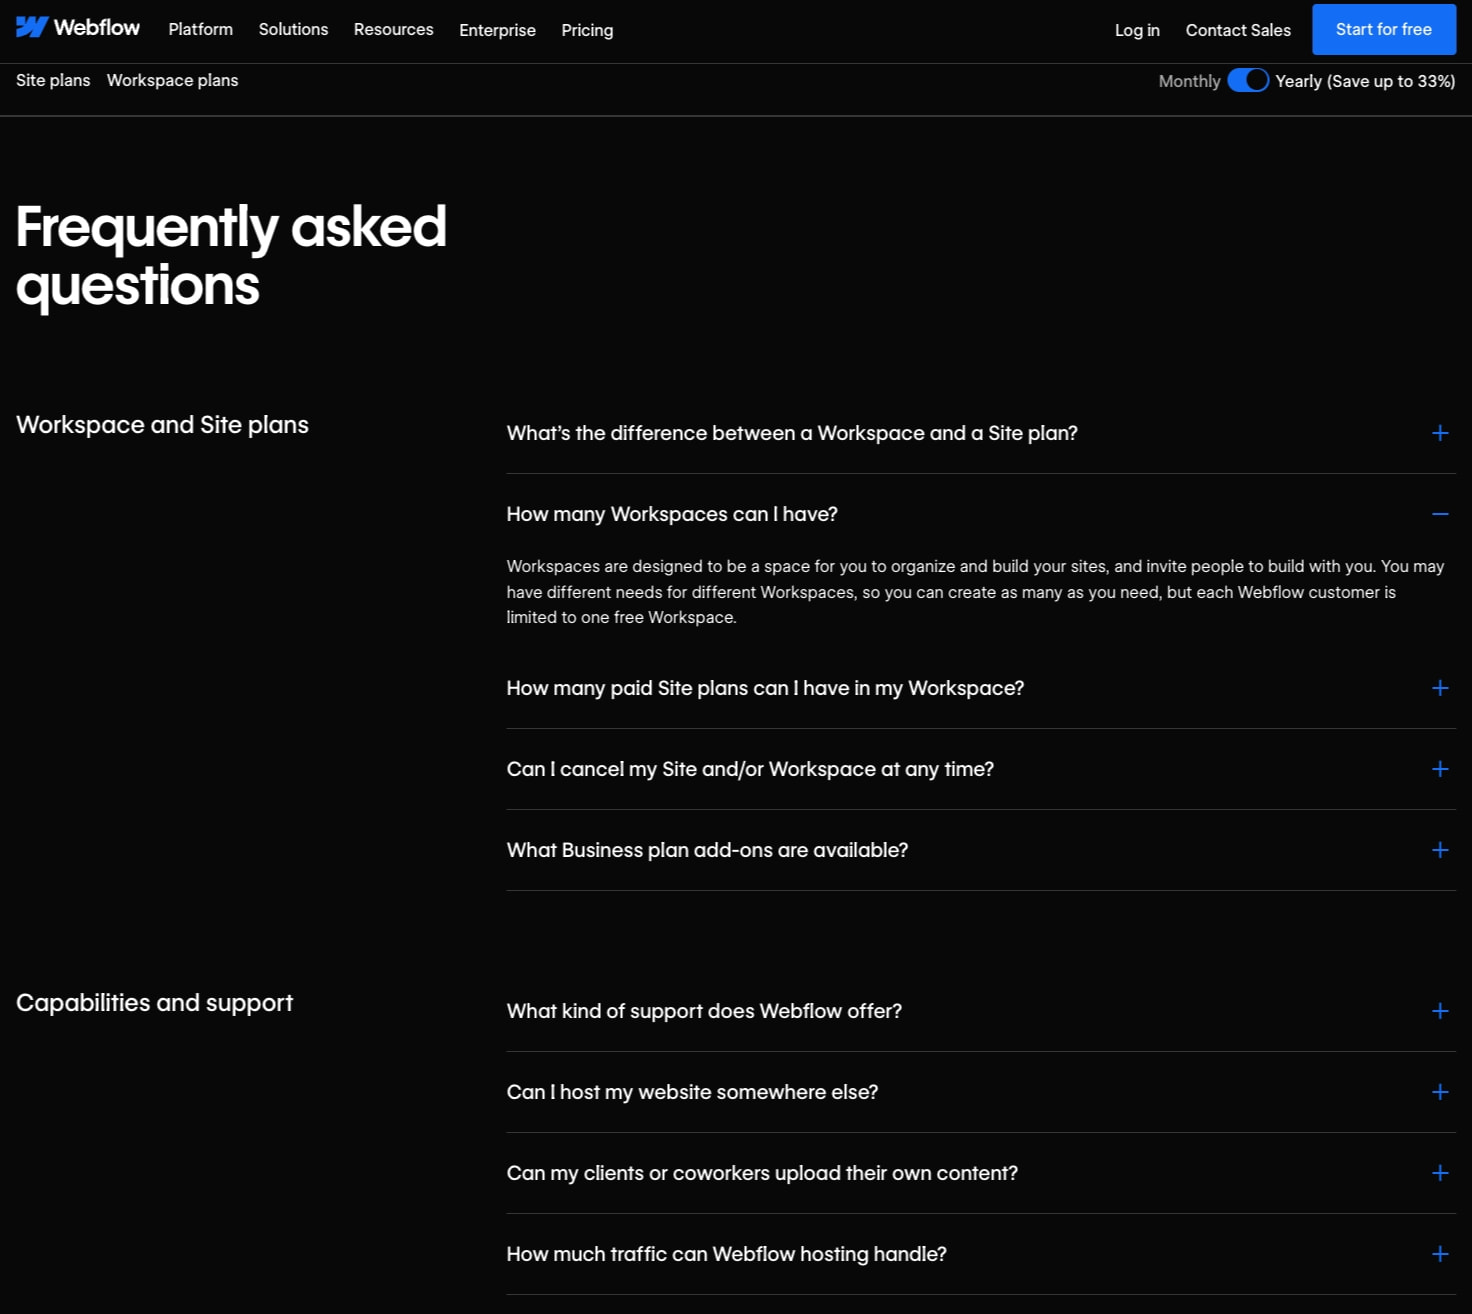Switch to the Workspace plans tab

(x=172, y=80)
